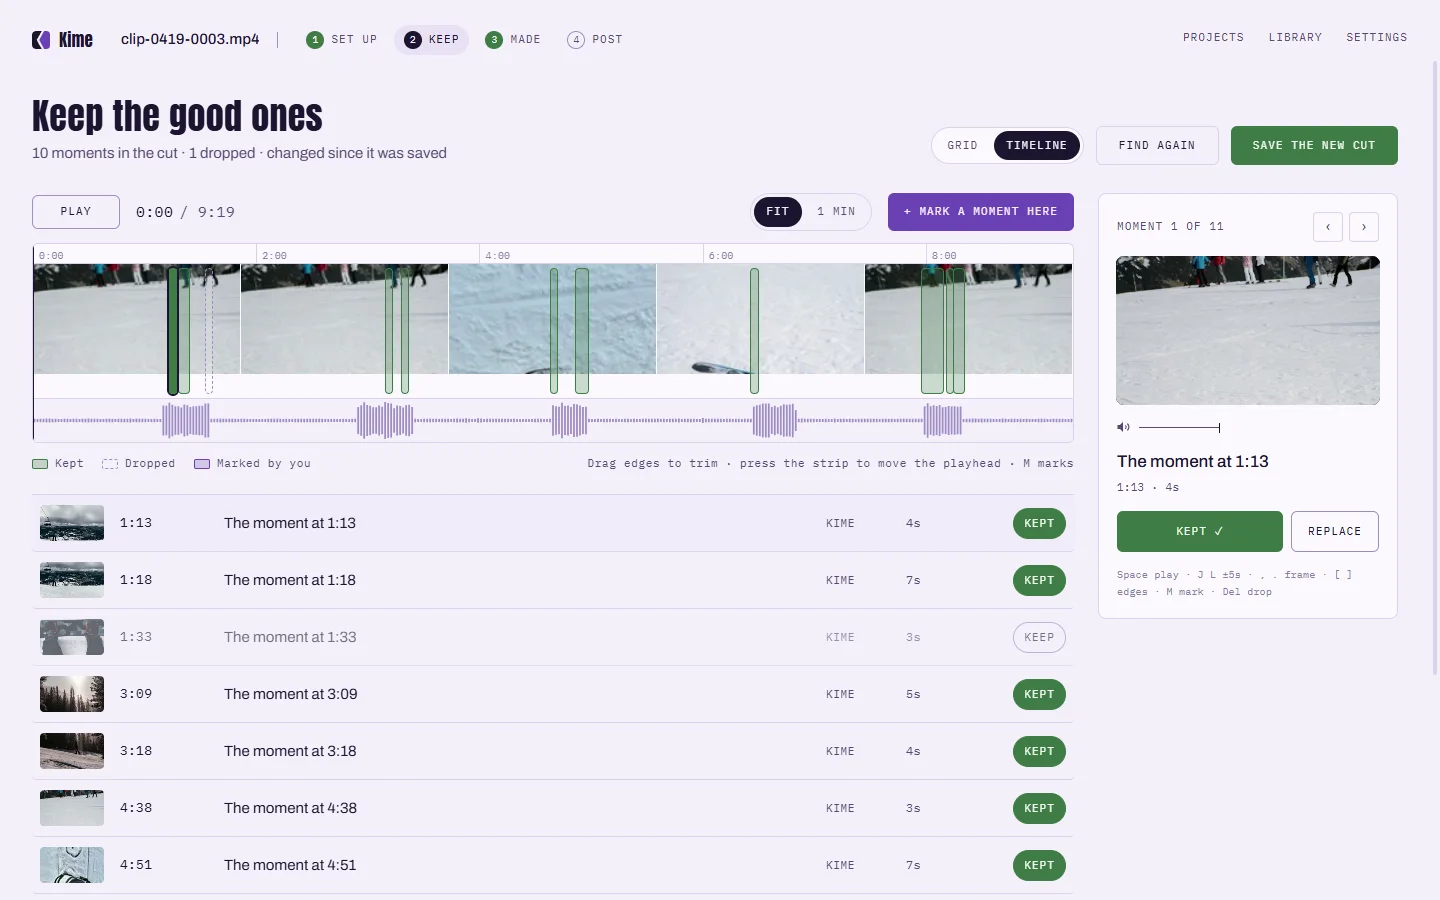Select "The moment at 1:33" row title
This screenshot has width=1440, height=900.
tap(290, 638)
